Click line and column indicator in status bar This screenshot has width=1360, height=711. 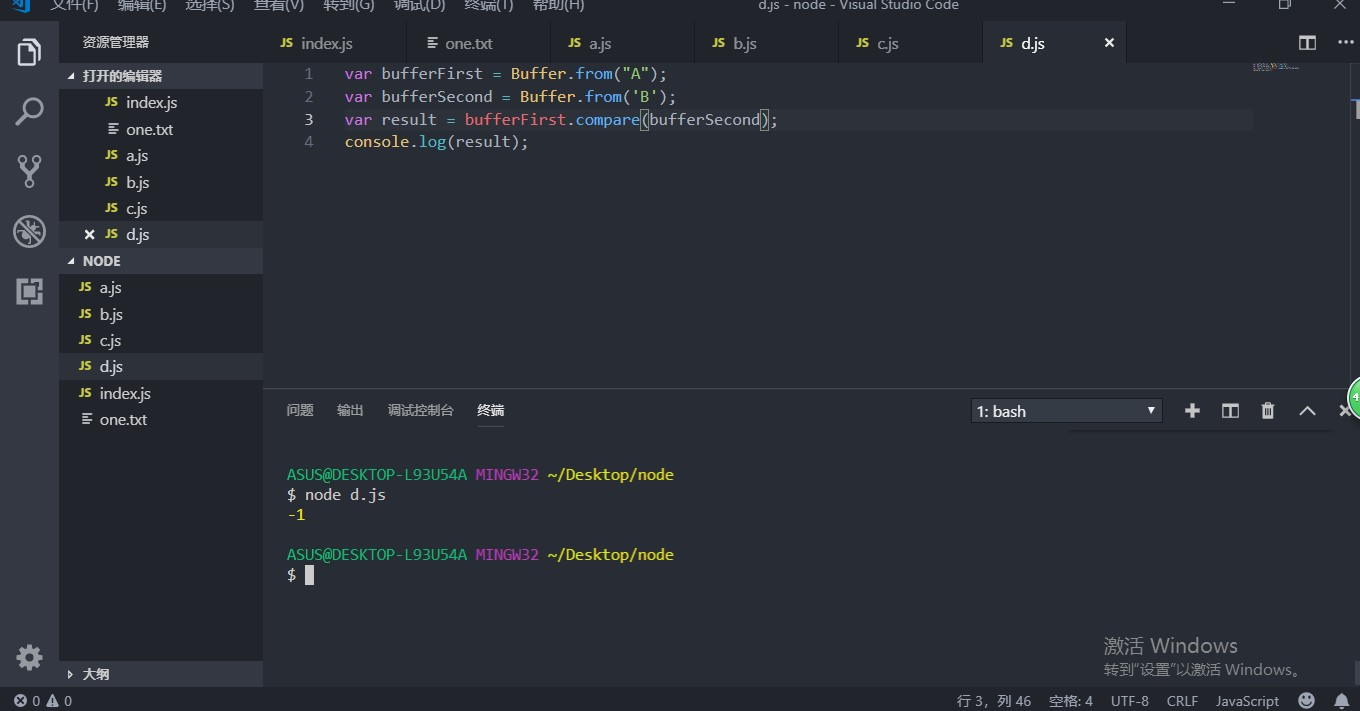[994, 701]
